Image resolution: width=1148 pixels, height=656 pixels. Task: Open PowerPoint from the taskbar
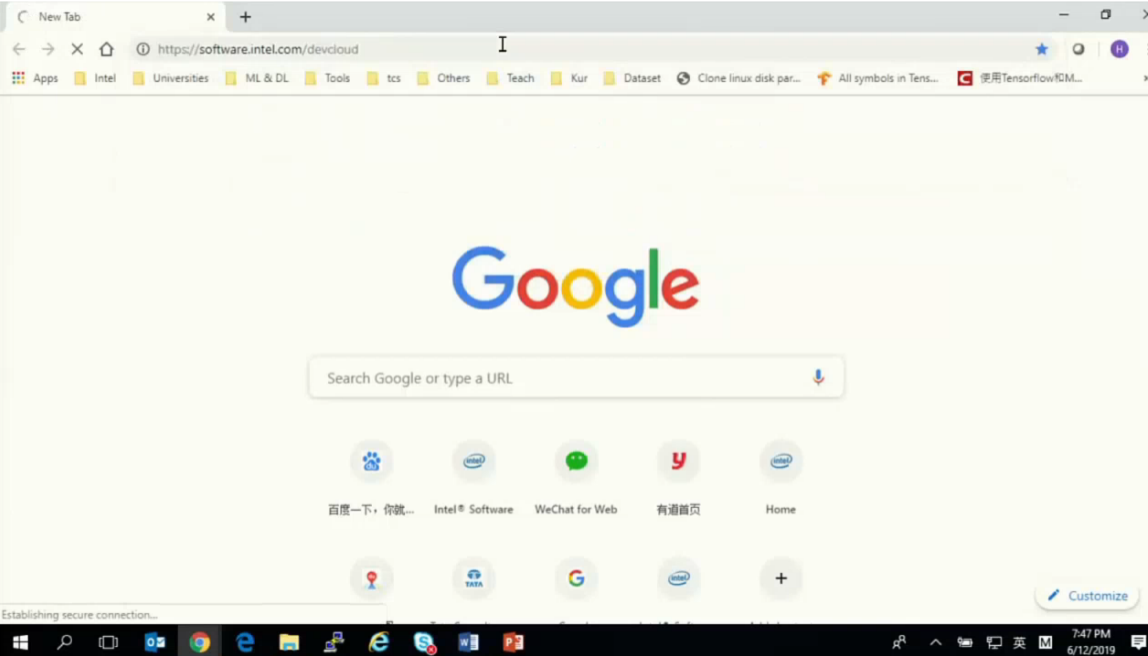tap(513, 643)
